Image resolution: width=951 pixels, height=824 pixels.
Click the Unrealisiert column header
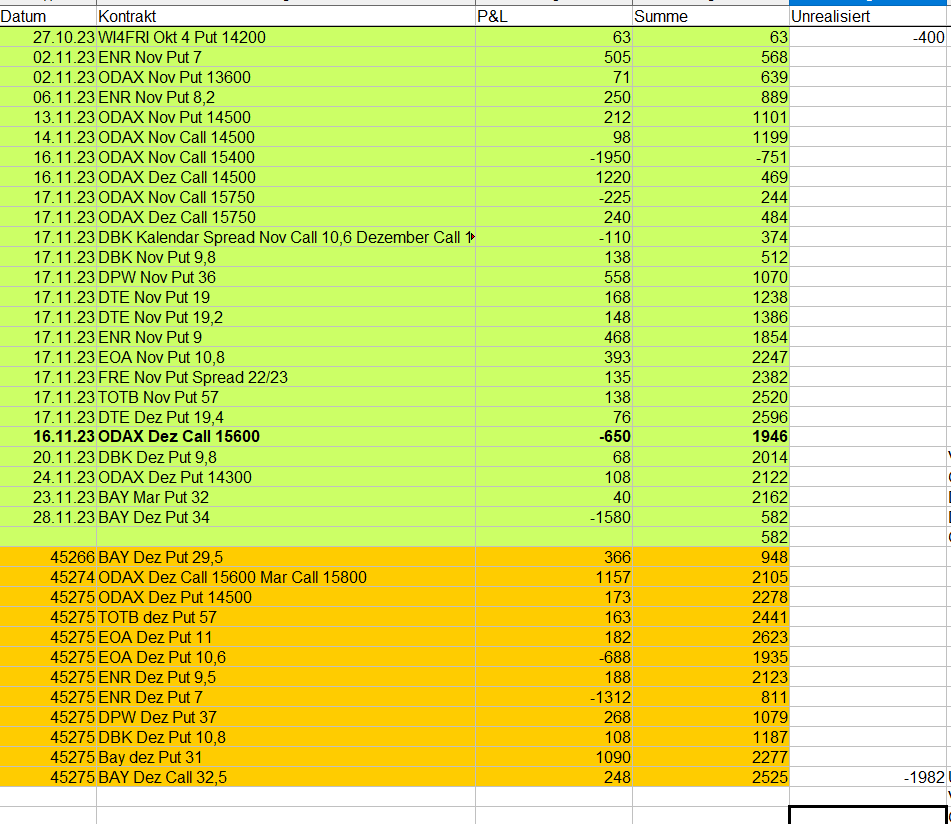point(868,17)
